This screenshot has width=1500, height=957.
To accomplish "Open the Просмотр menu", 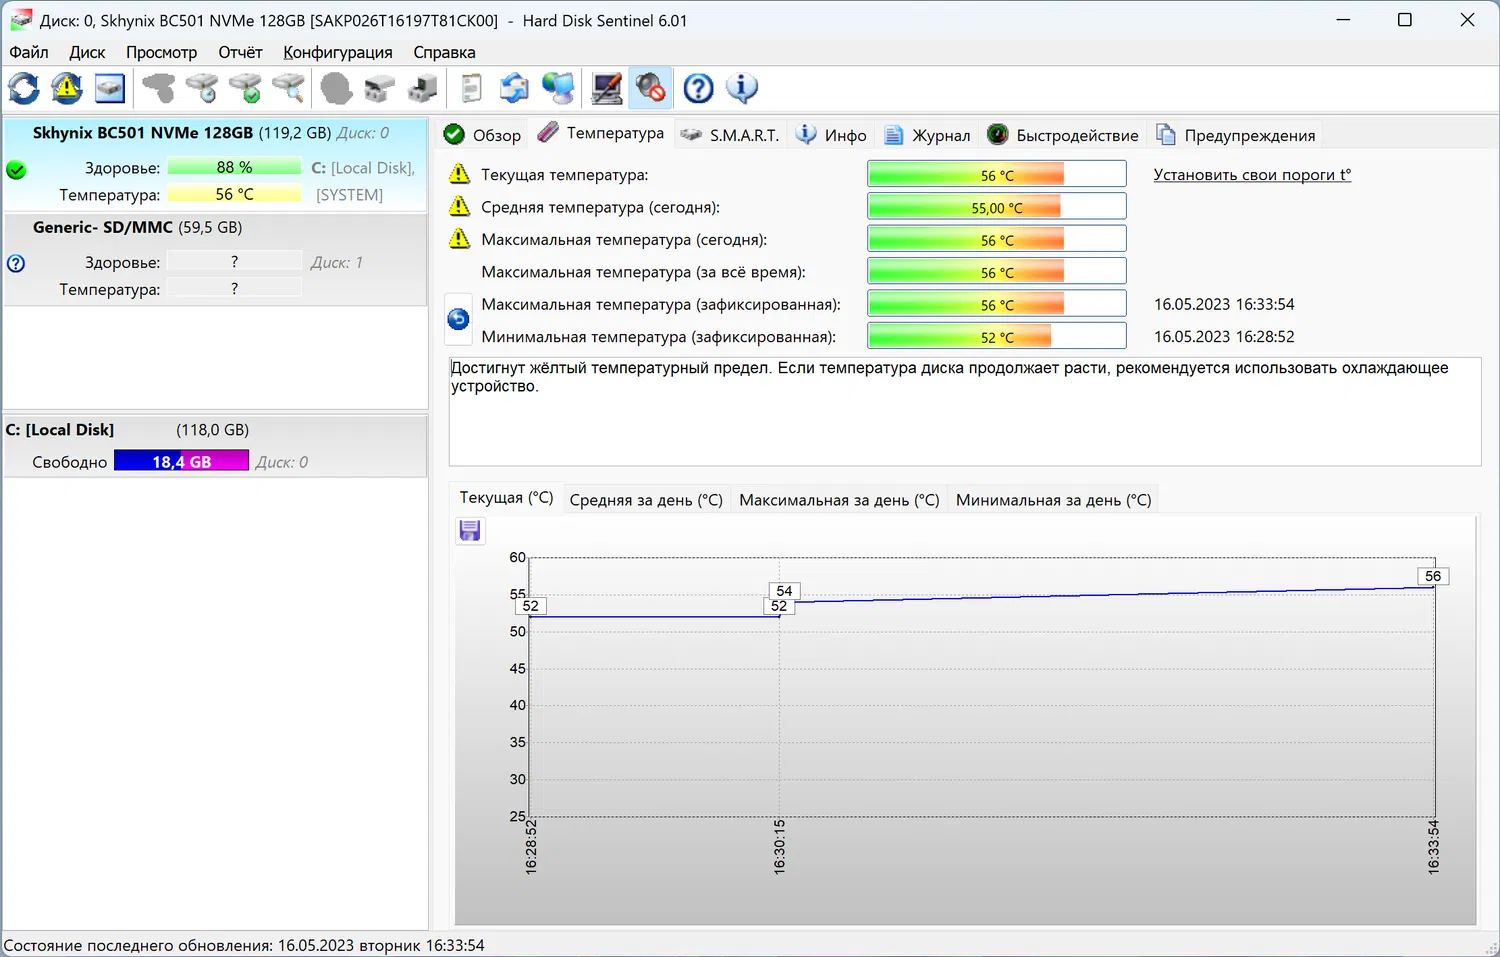I will (162, 52).
